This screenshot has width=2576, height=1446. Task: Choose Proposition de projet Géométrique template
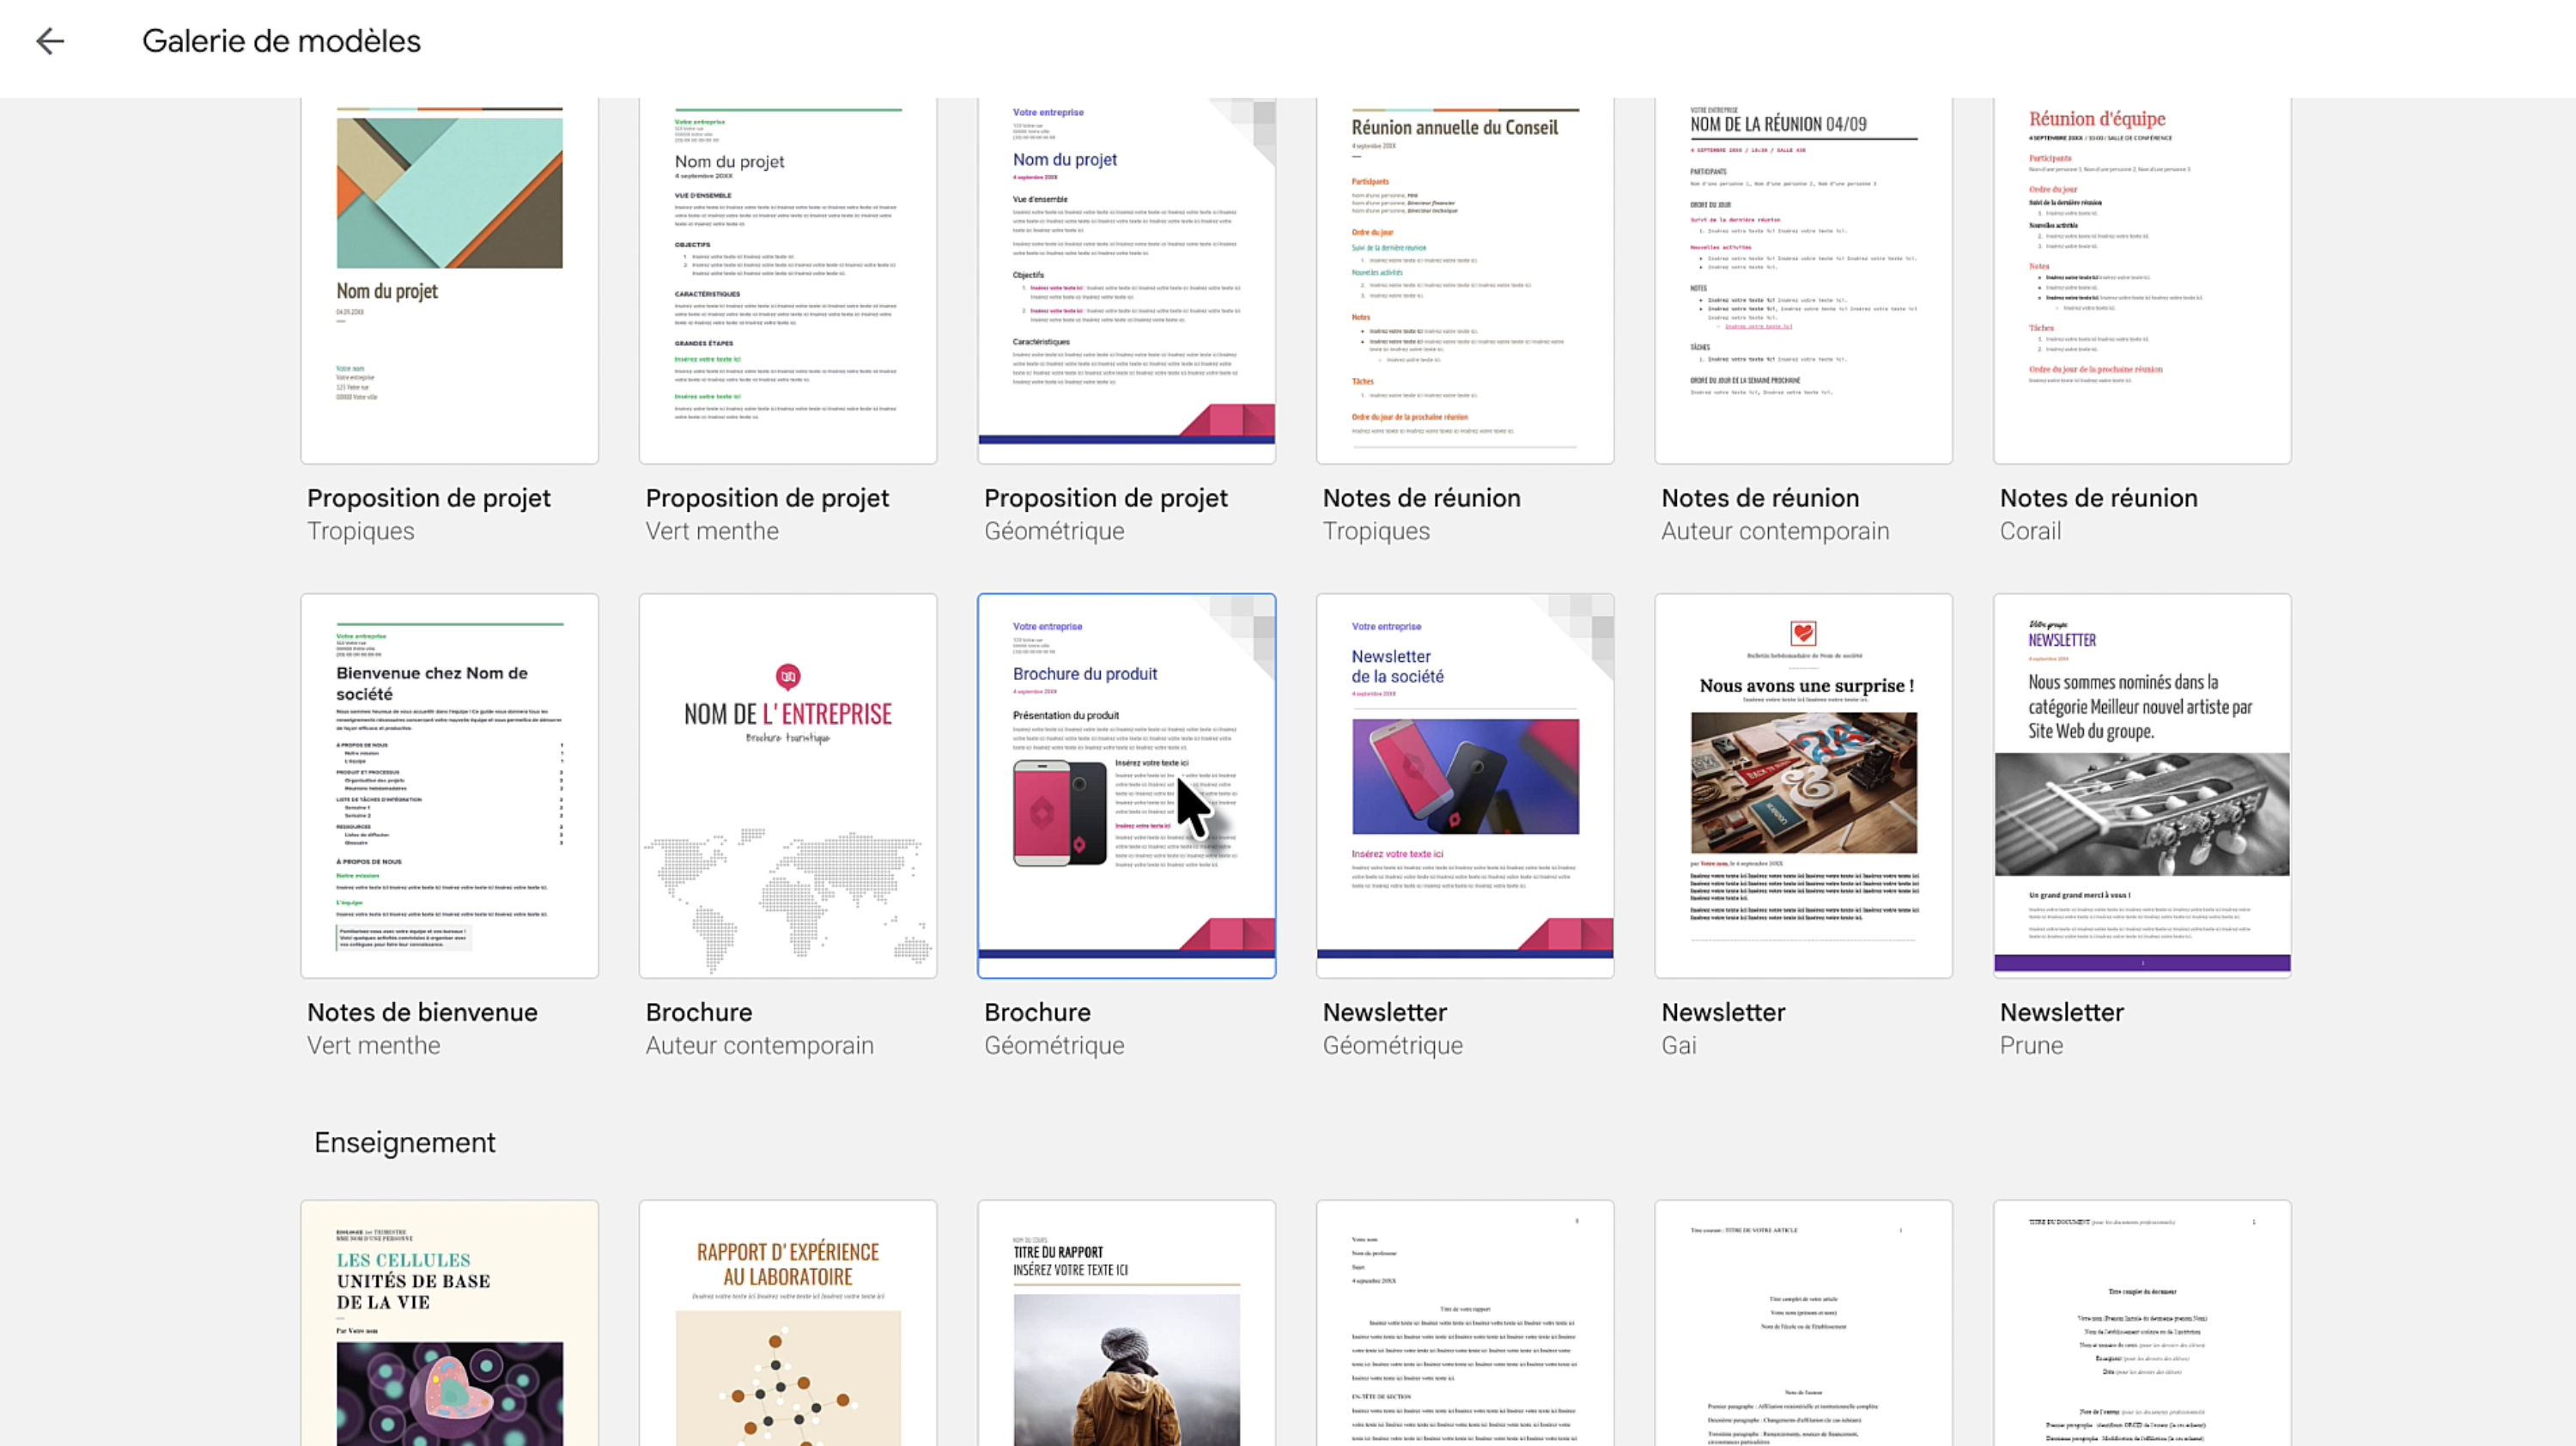coord(1126,280)
